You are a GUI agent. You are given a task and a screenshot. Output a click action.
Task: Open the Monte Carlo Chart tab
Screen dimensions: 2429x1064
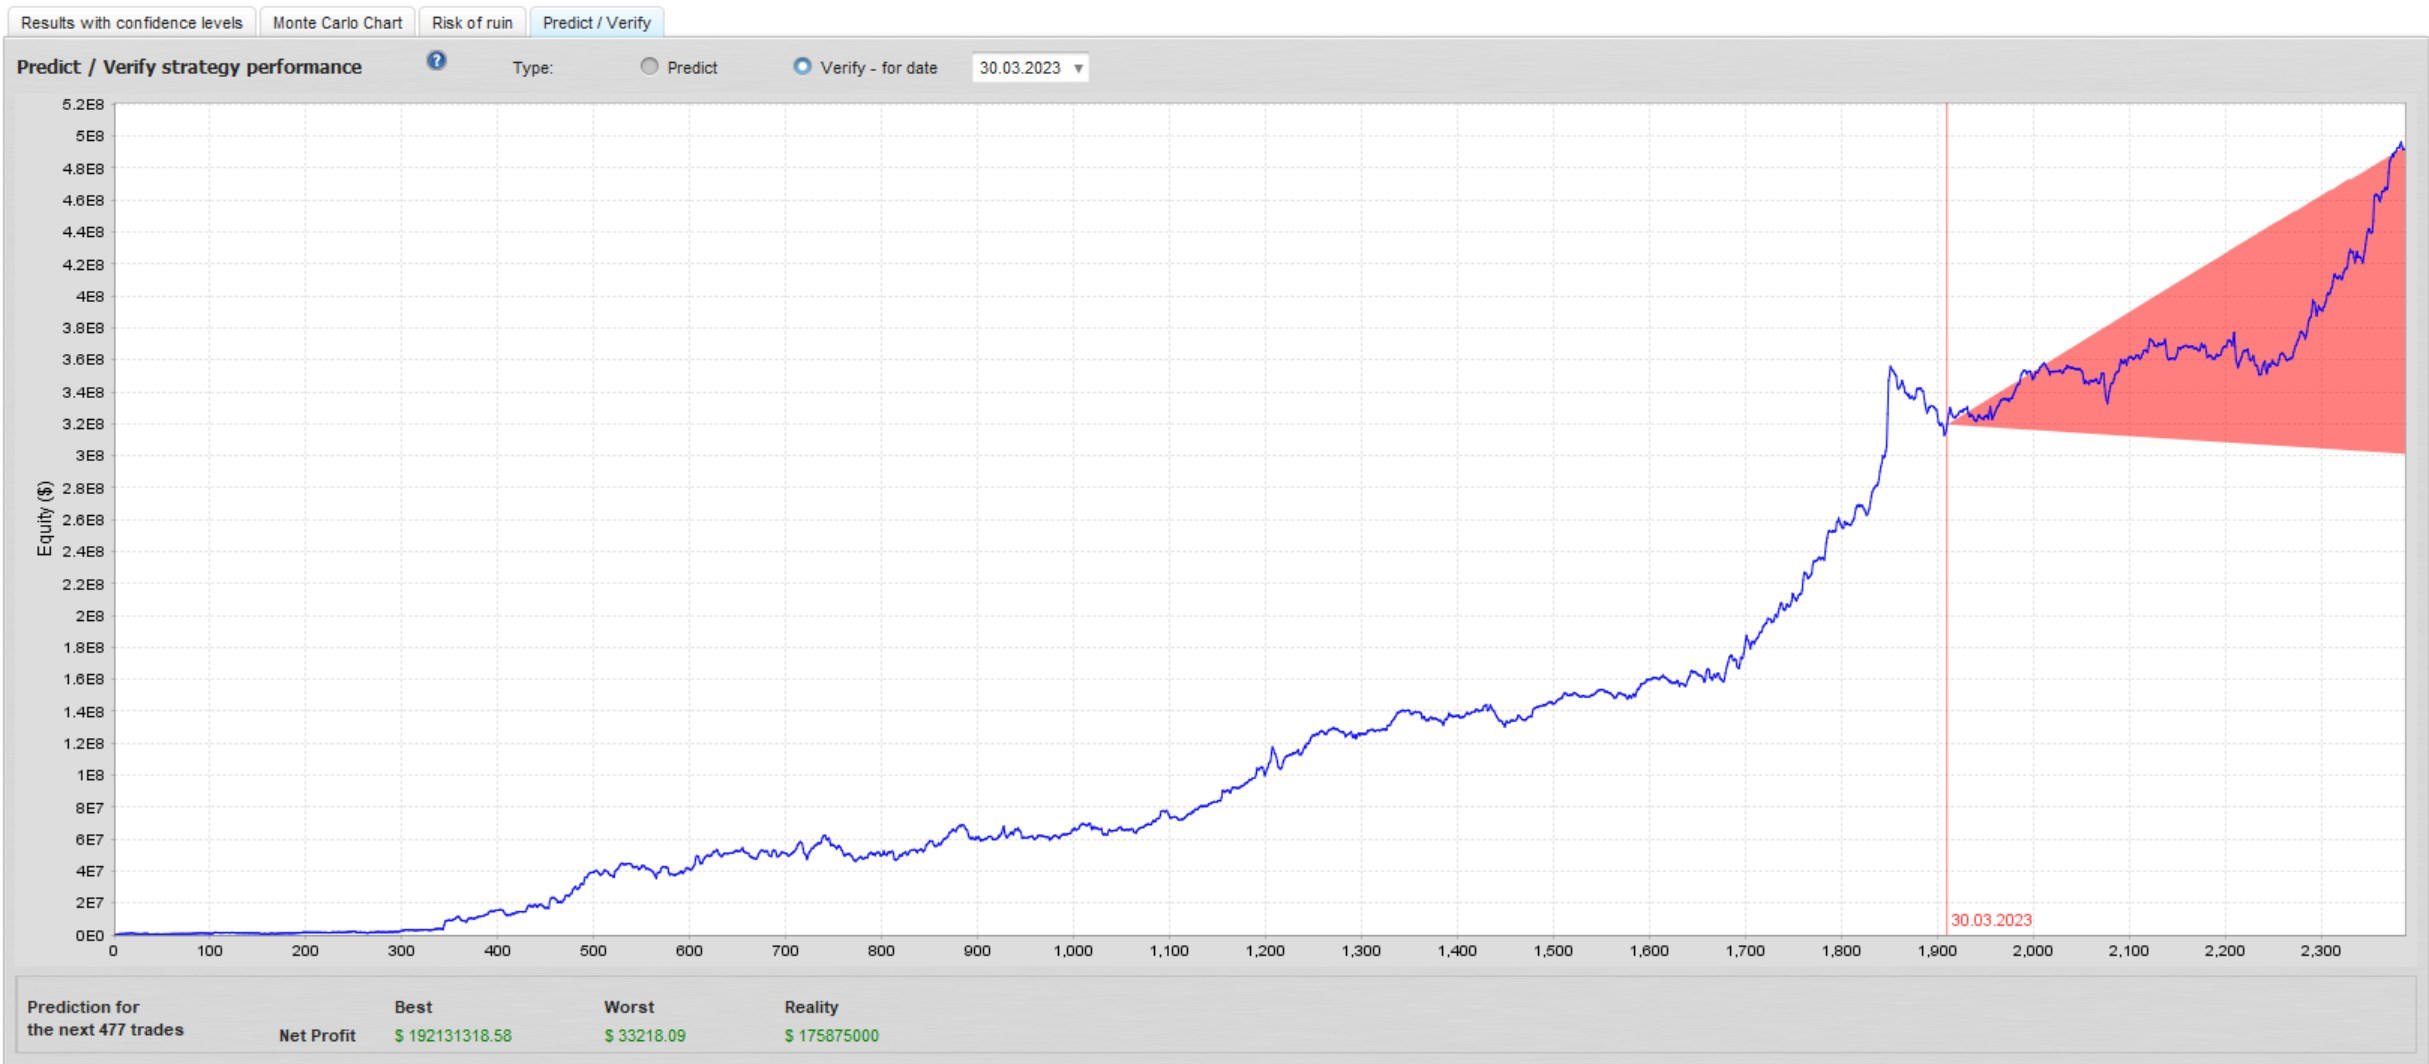(337, 22)
